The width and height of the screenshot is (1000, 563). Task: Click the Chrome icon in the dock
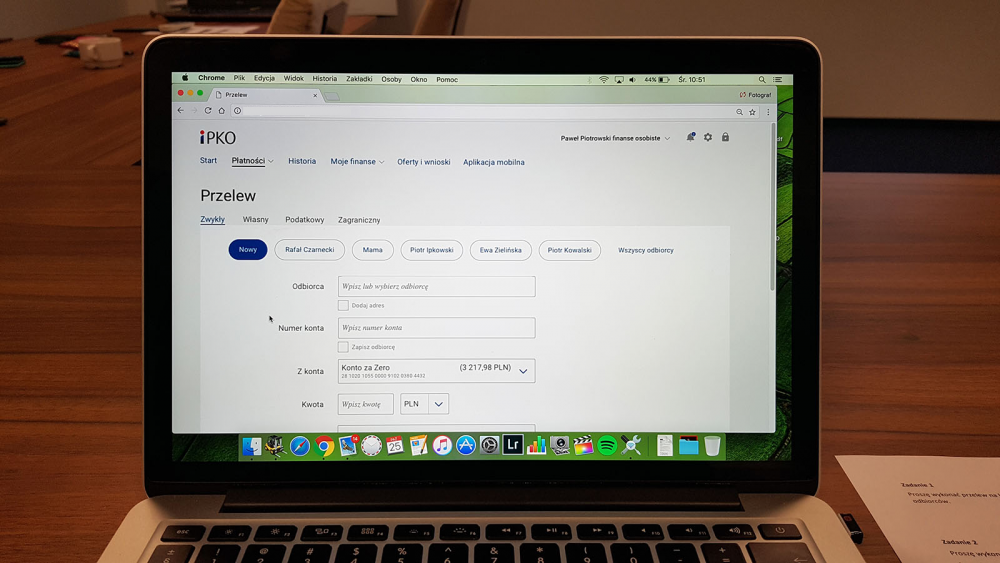(323, 446)
